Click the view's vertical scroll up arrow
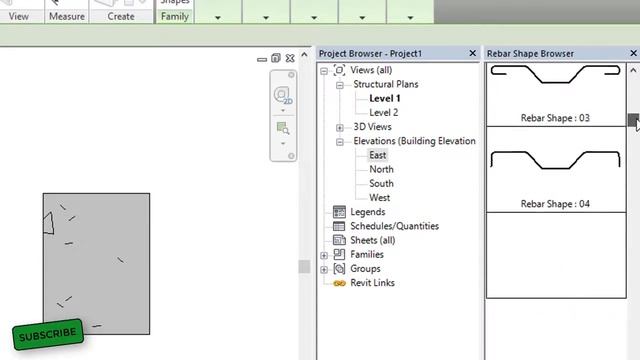Viewport: 640px width, 360px height. (x=304, y=54)
